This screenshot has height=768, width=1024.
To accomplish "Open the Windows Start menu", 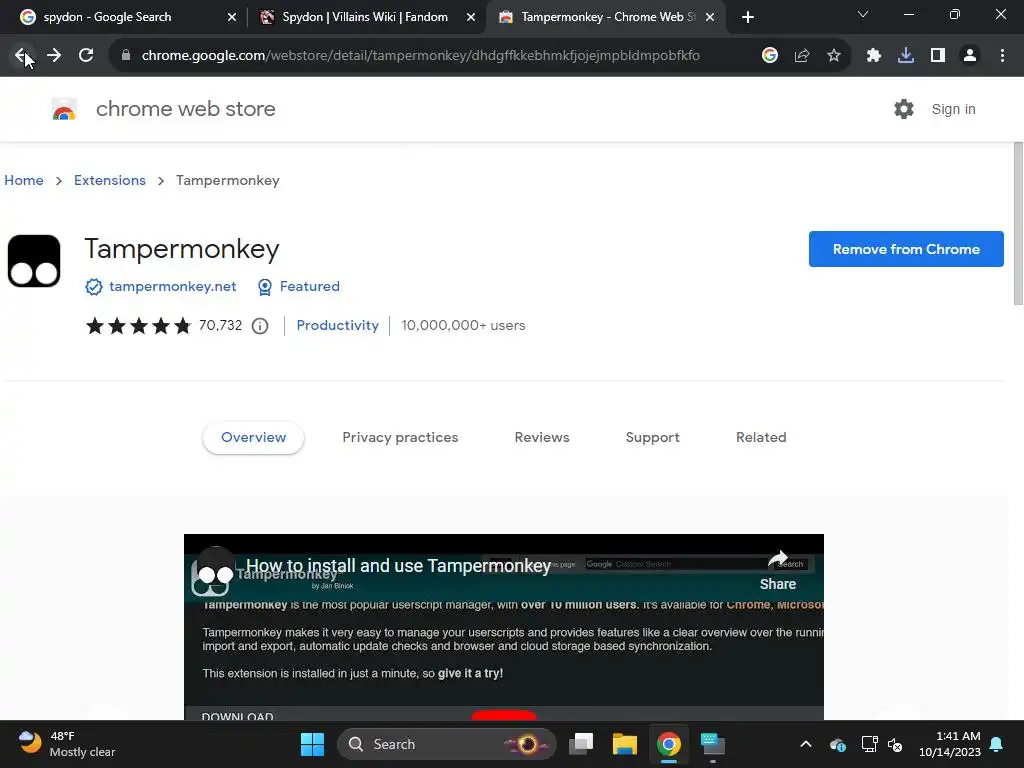I will (x=312, y=744).
